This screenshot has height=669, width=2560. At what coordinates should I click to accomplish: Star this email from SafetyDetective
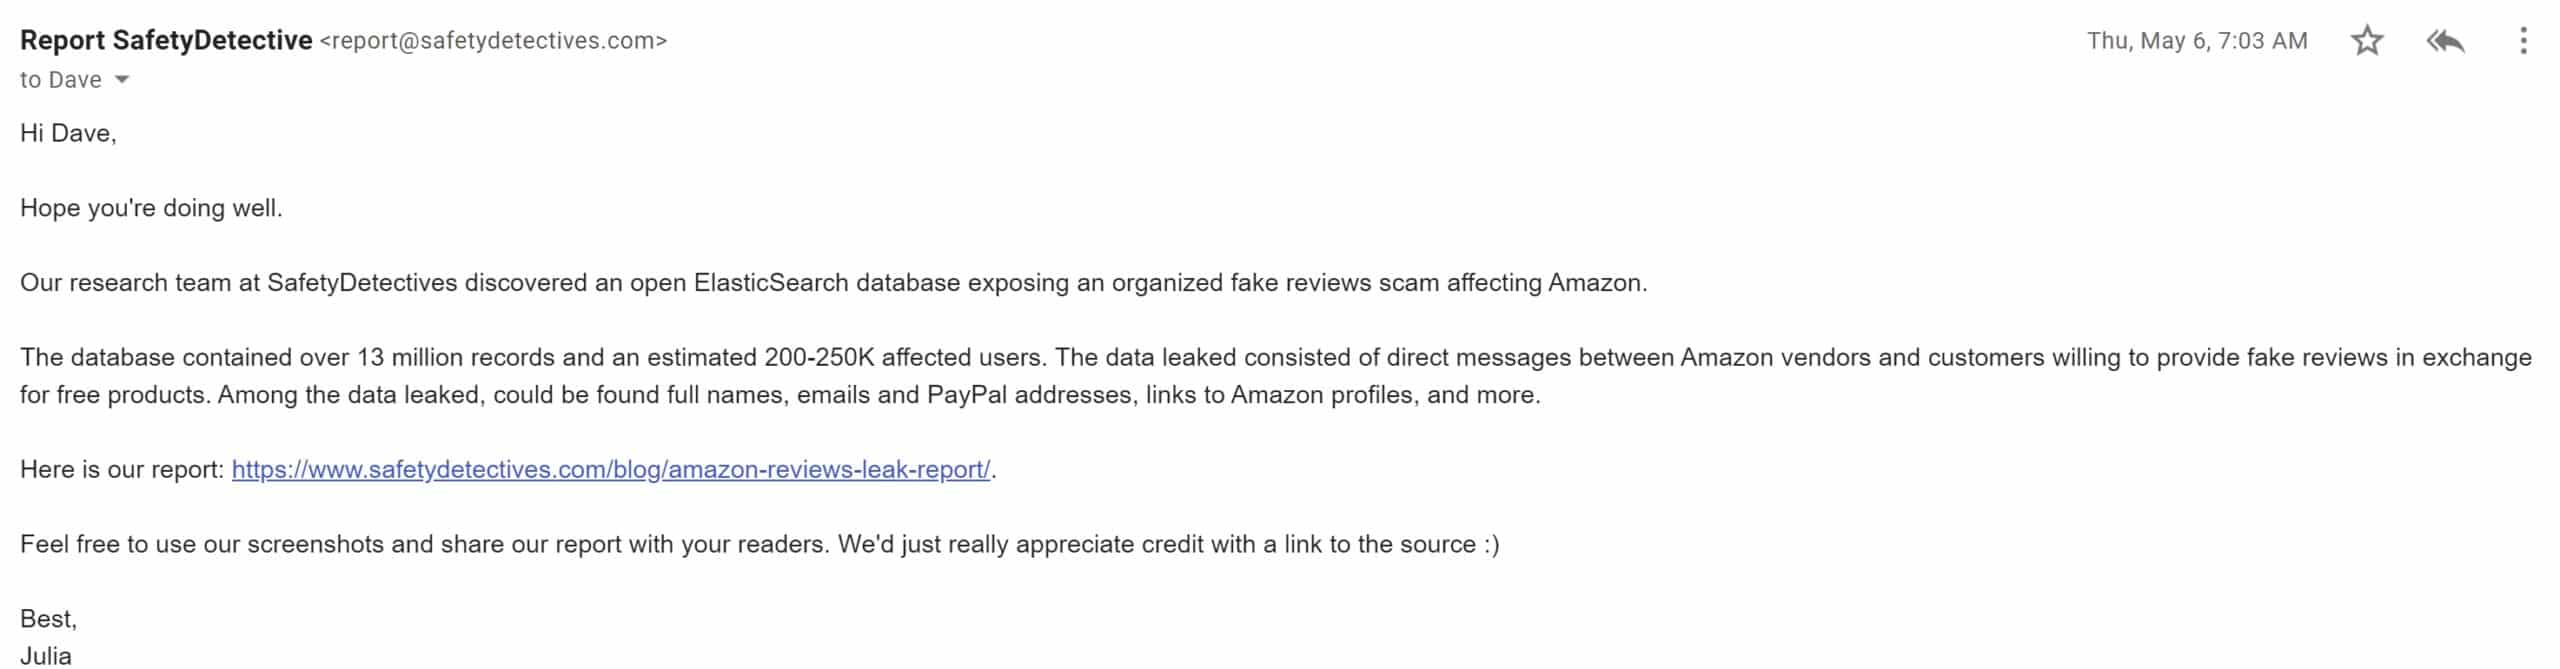[2367, 41]
